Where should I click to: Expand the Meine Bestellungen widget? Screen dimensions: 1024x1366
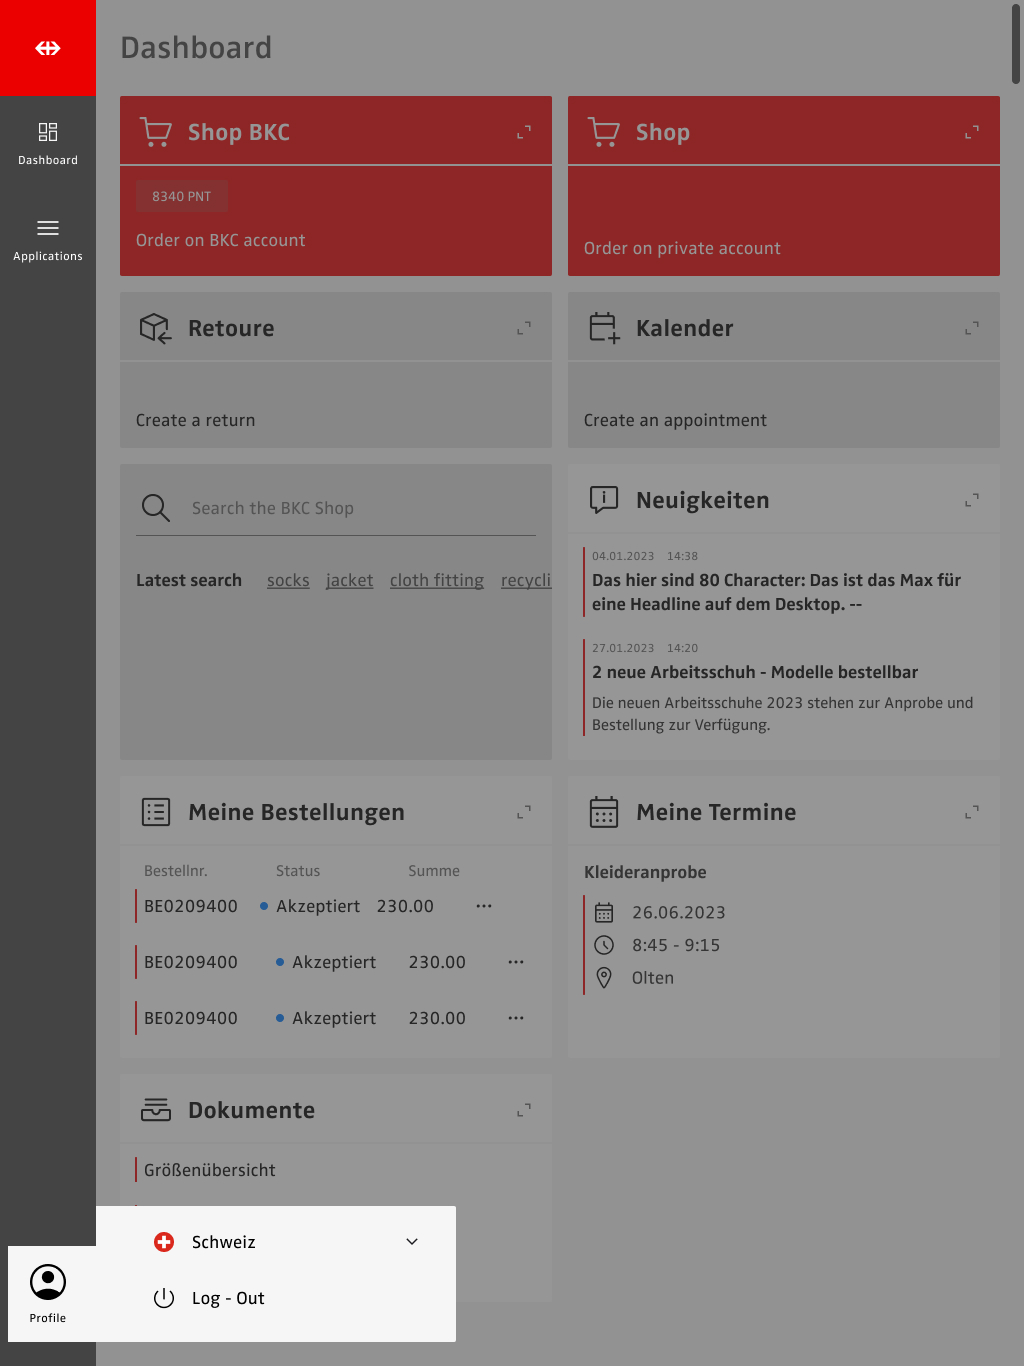pyautogui.click(x=524, y=812)
